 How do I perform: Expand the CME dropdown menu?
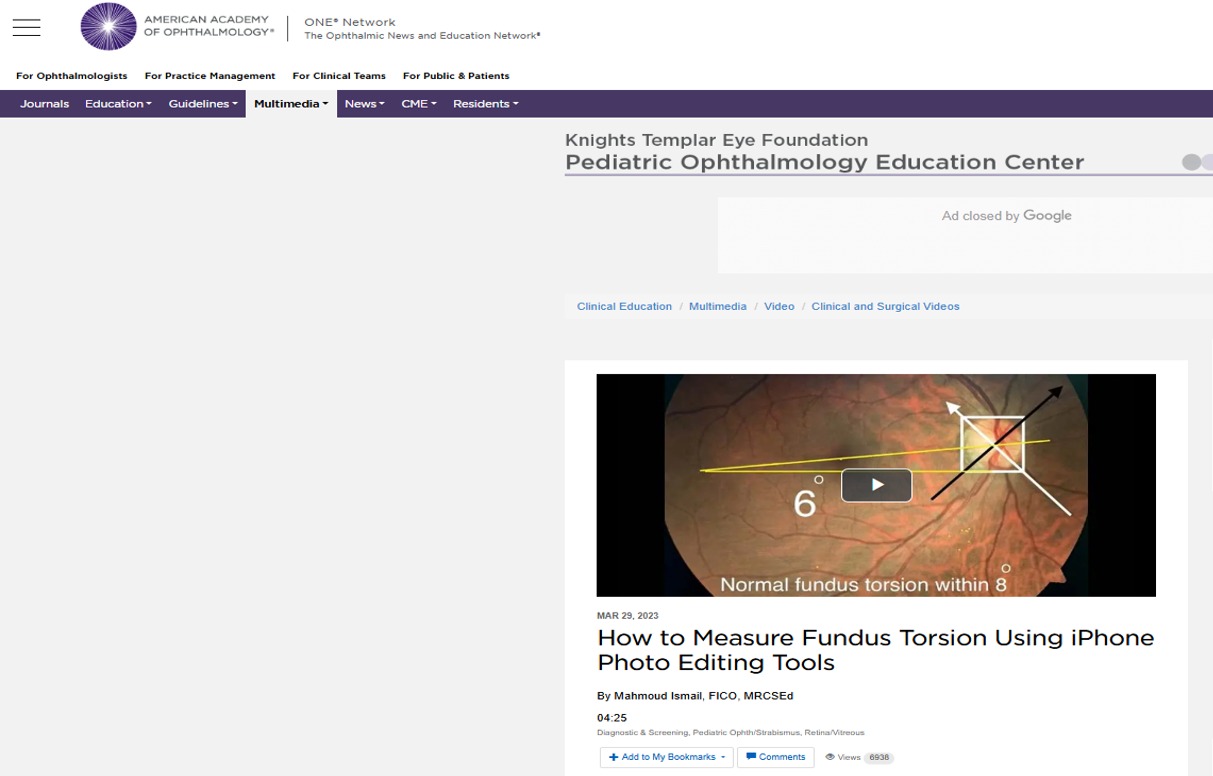[x=419, y=104]
